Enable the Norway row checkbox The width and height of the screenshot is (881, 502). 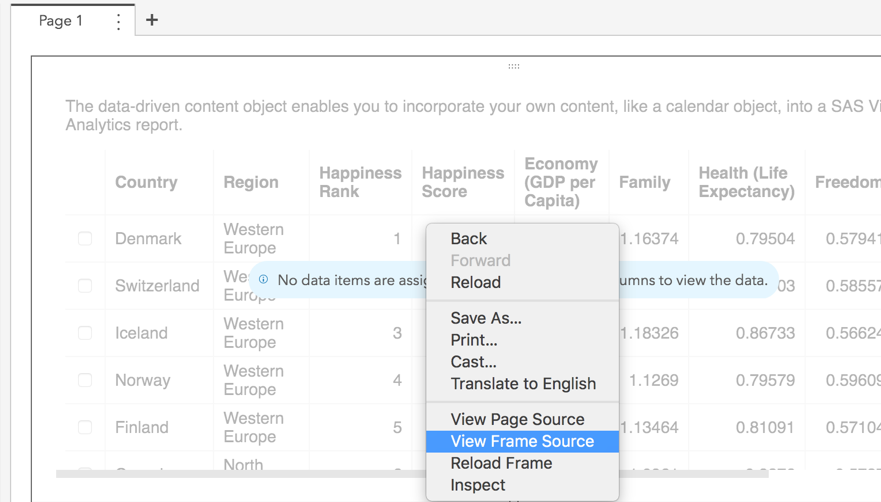(x=85, y=380)
